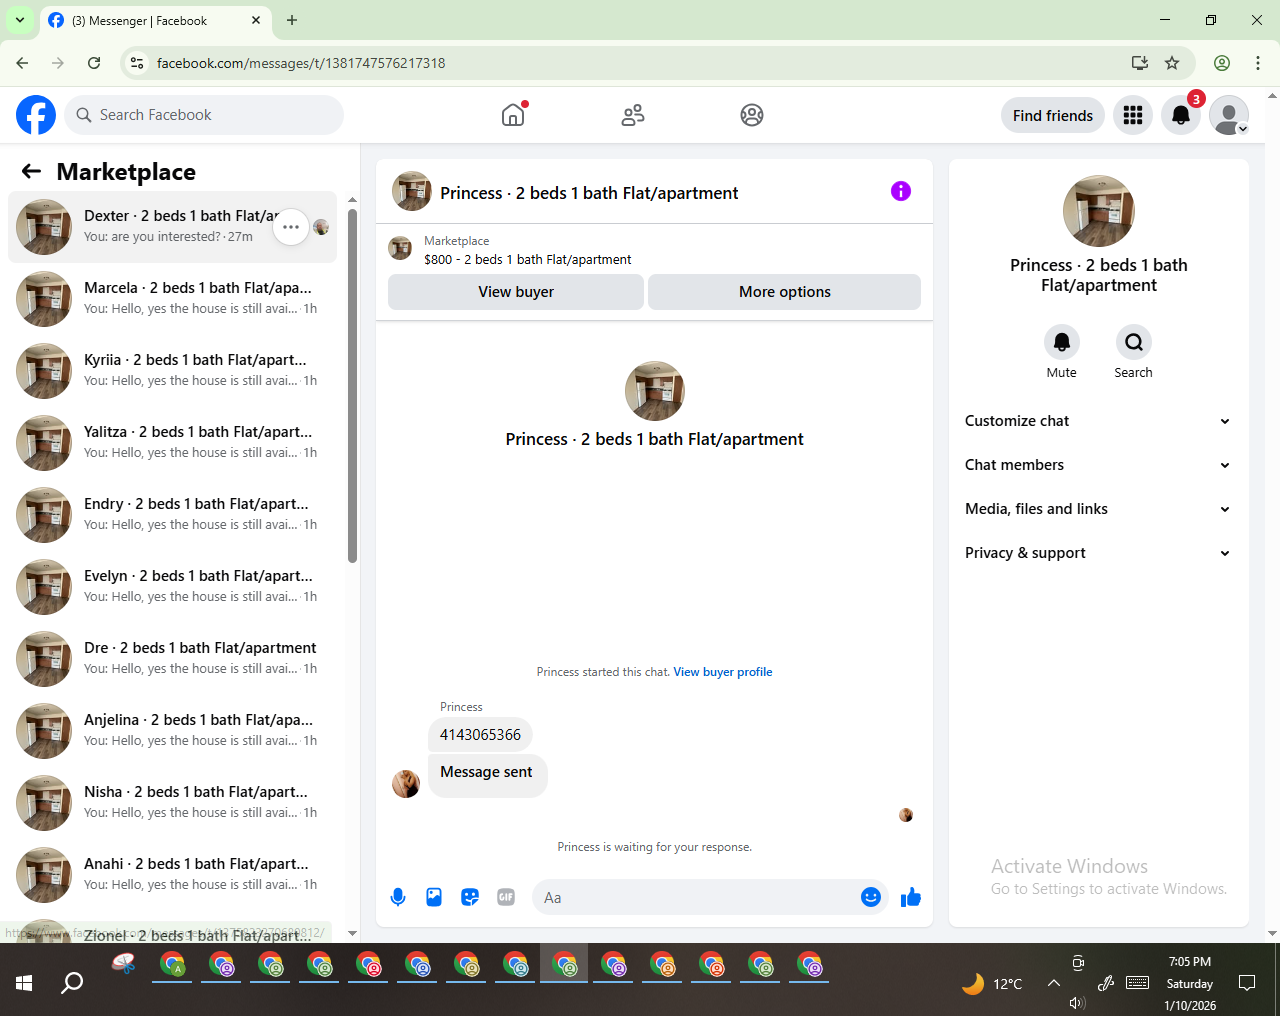Open the Facebook logo home link

click(x=36, y=115)
